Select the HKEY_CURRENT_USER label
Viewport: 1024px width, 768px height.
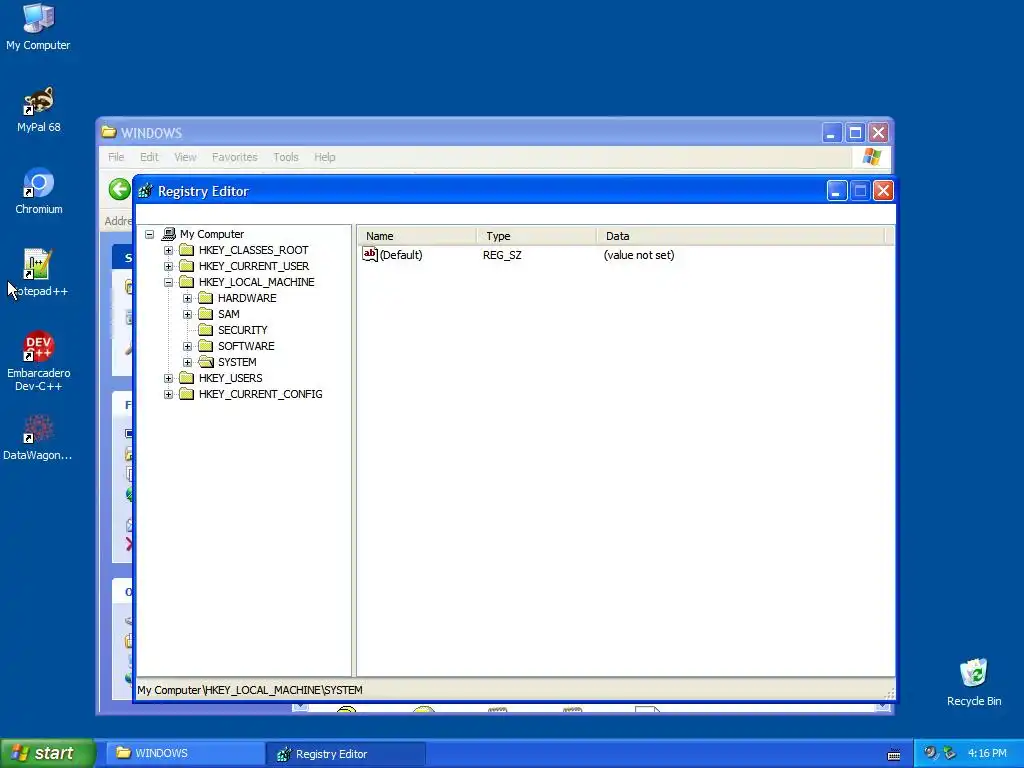point(254,266)
